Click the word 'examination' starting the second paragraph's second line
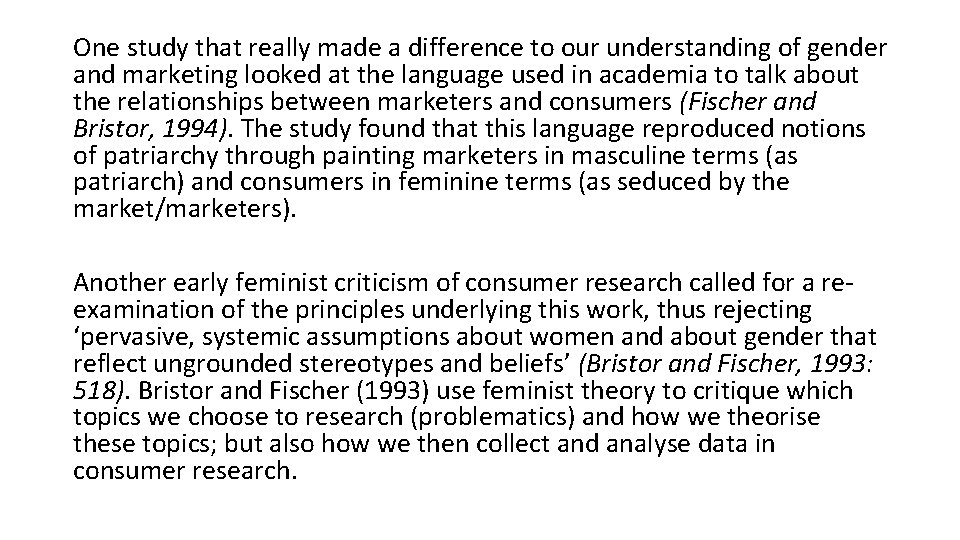This screenshot has width=960, height=540. [143, 310]
